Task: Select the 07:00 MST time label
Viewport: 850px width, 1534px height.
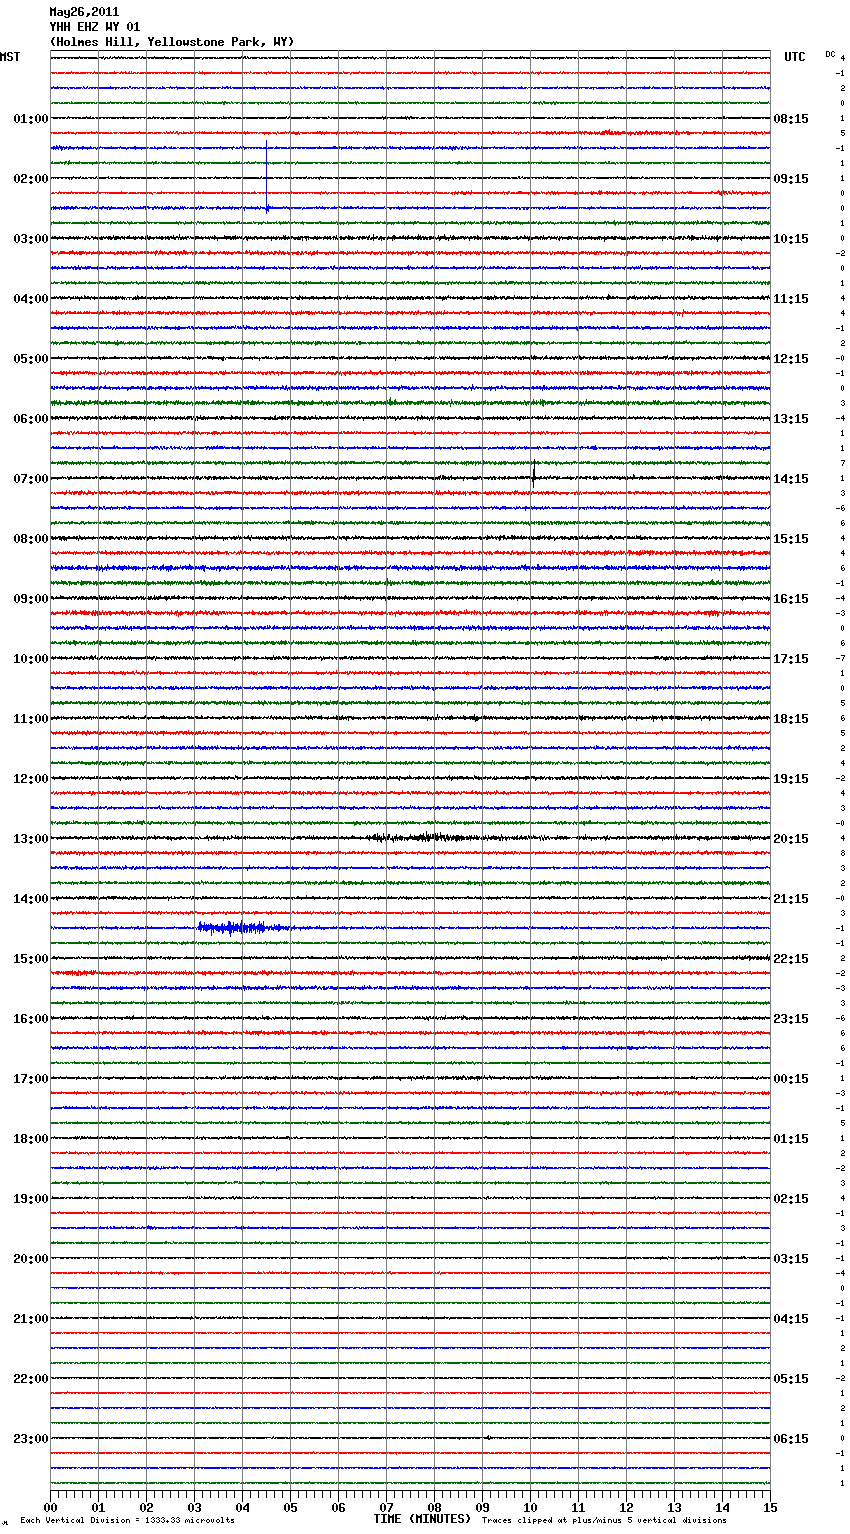Action: click(31, 479)
